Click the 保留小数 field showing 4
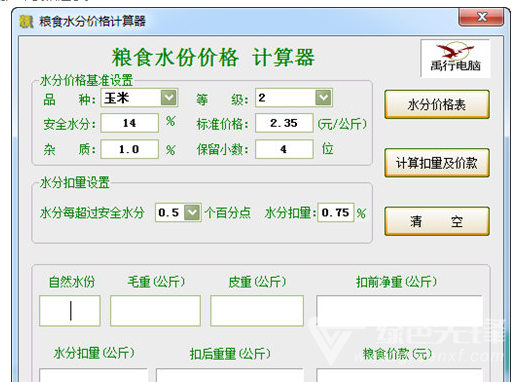This screenshot has height=382, width=522. tap(284, 149)
